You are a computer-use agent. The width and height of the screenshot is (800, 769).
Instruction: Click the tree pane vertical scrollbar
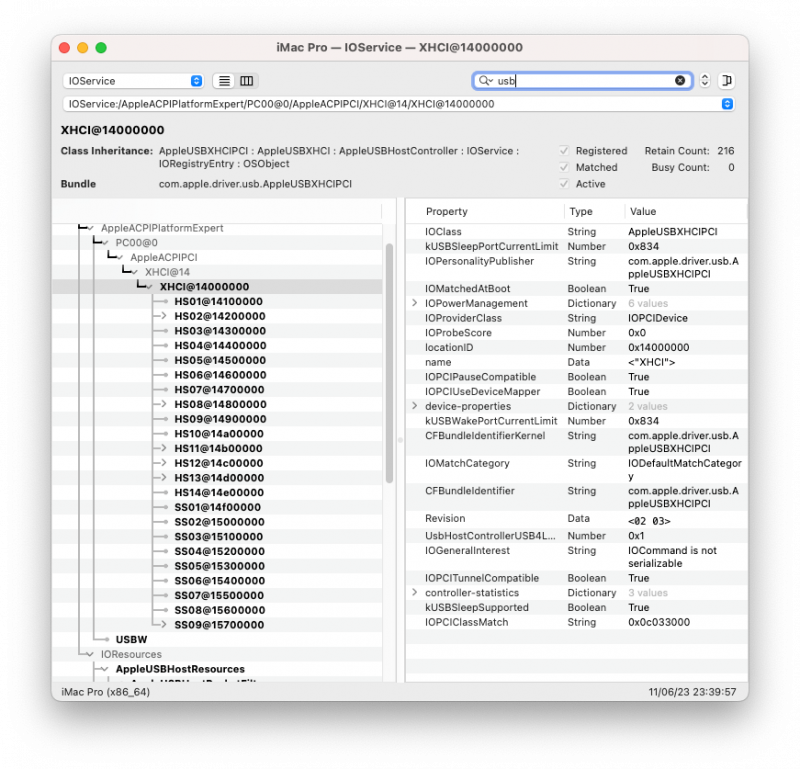(x=389, y=363)
